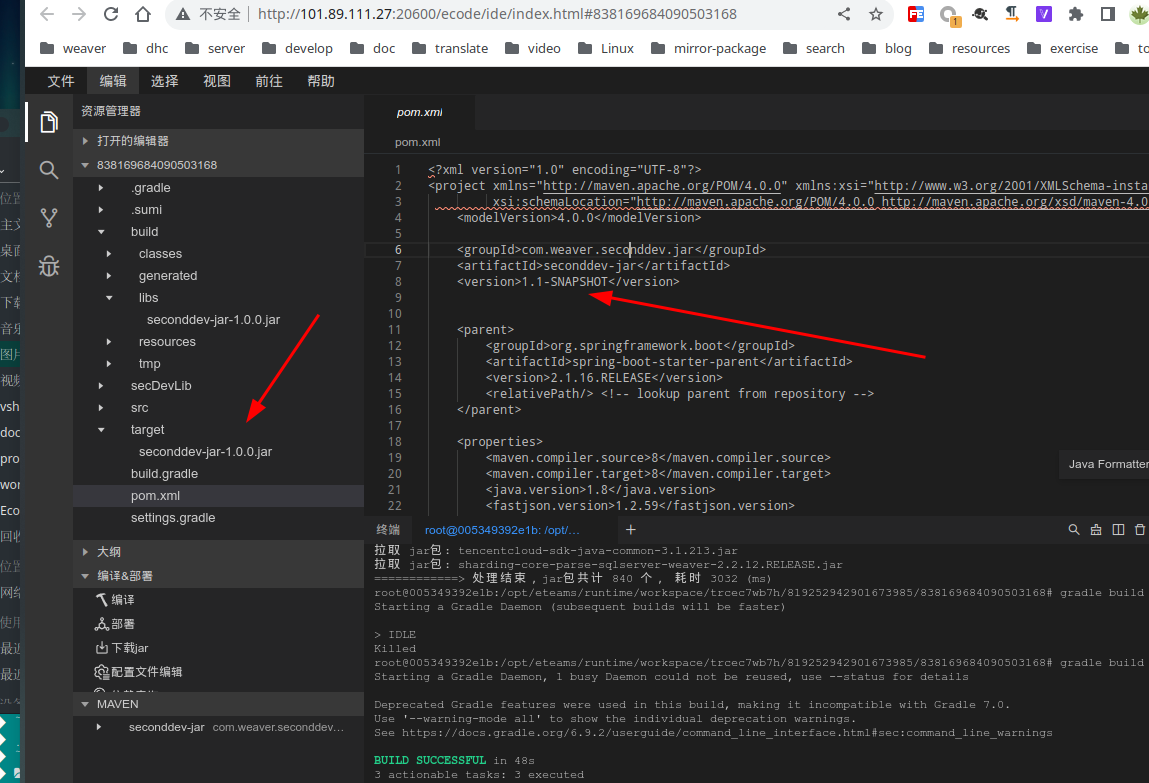Open the 选择 menu
The width and height of the screenshot is (1149, 783).
pos(164,81)
